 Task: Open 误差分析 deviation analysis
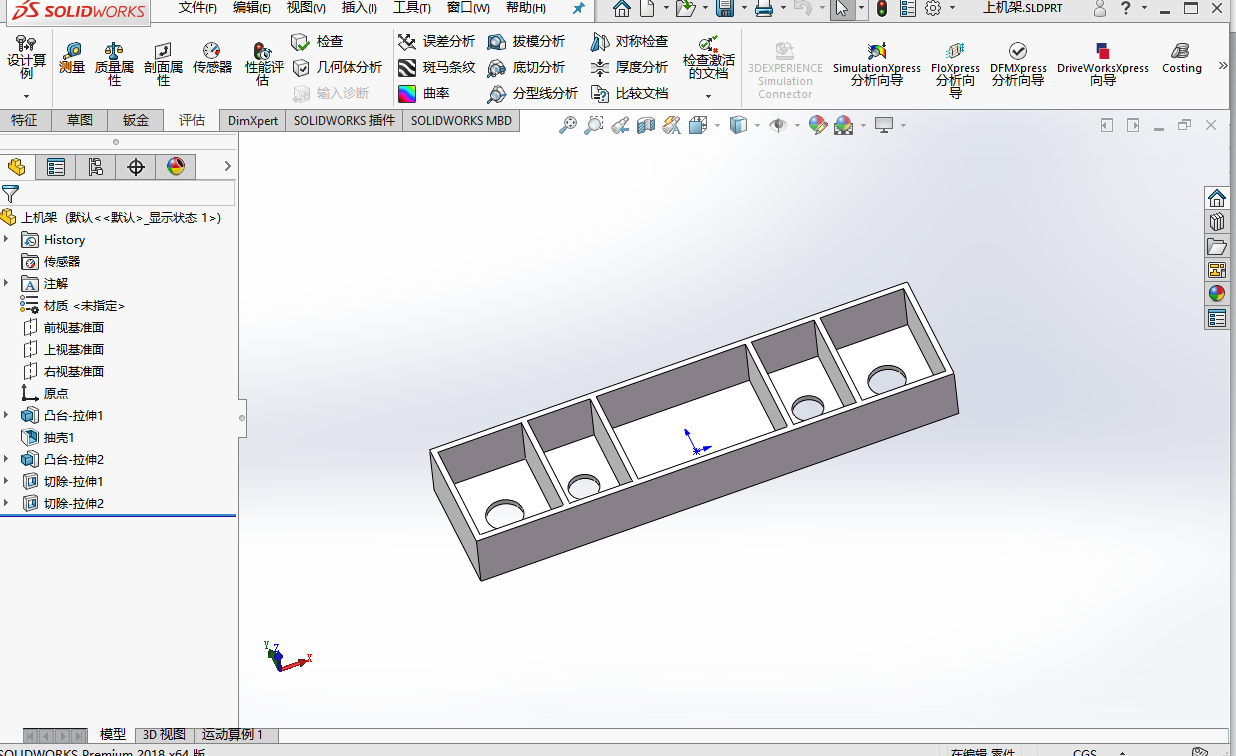point(436,41)
